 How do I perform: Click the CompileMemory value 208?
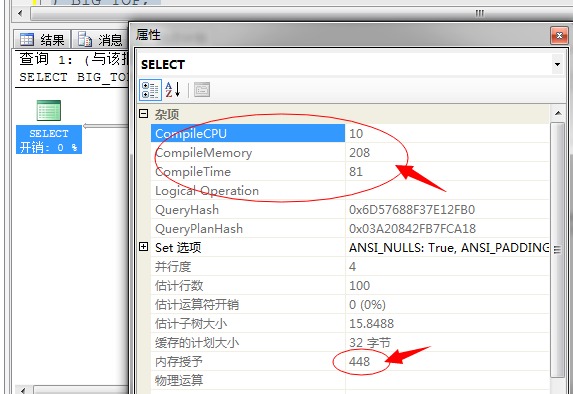(x=359, y=152)
